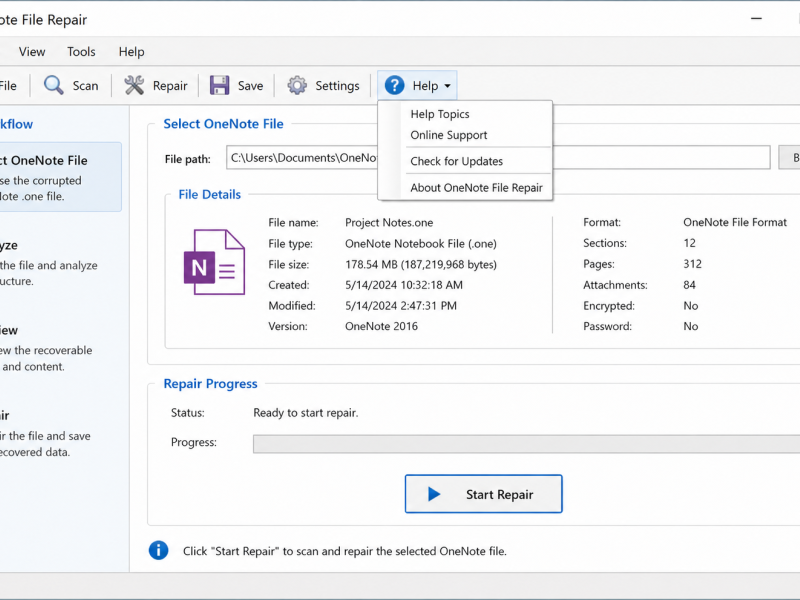
Task: Choose Online Support entry
Action: (449, 135)
